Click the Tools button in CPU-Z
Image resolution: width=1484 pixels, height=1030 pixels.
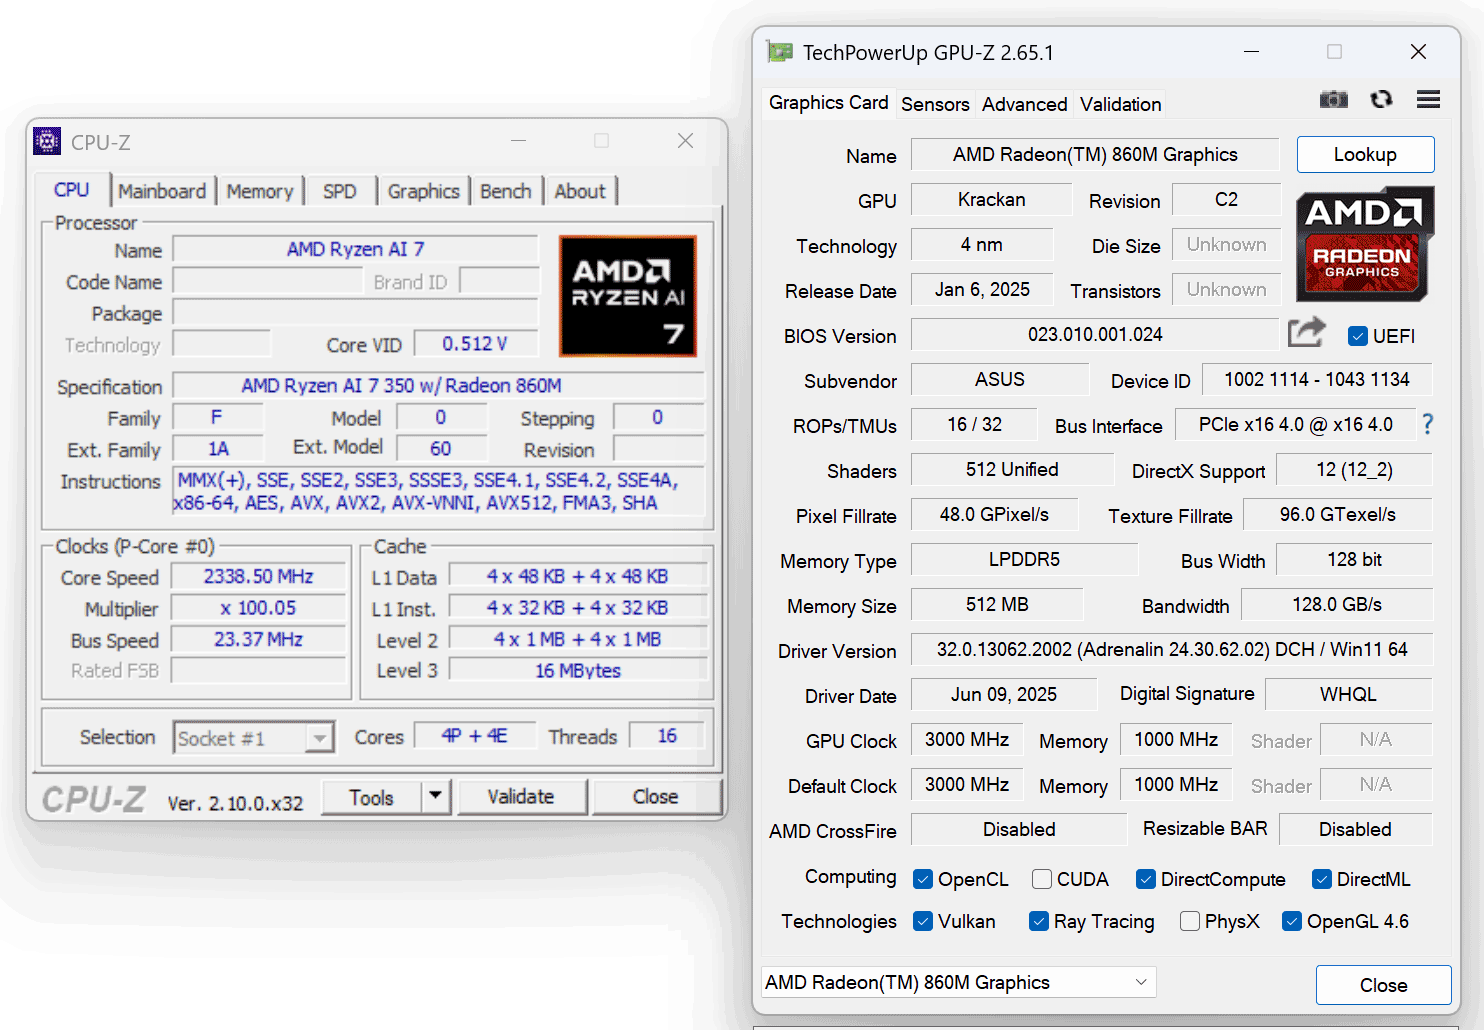(x=372, y=797)
